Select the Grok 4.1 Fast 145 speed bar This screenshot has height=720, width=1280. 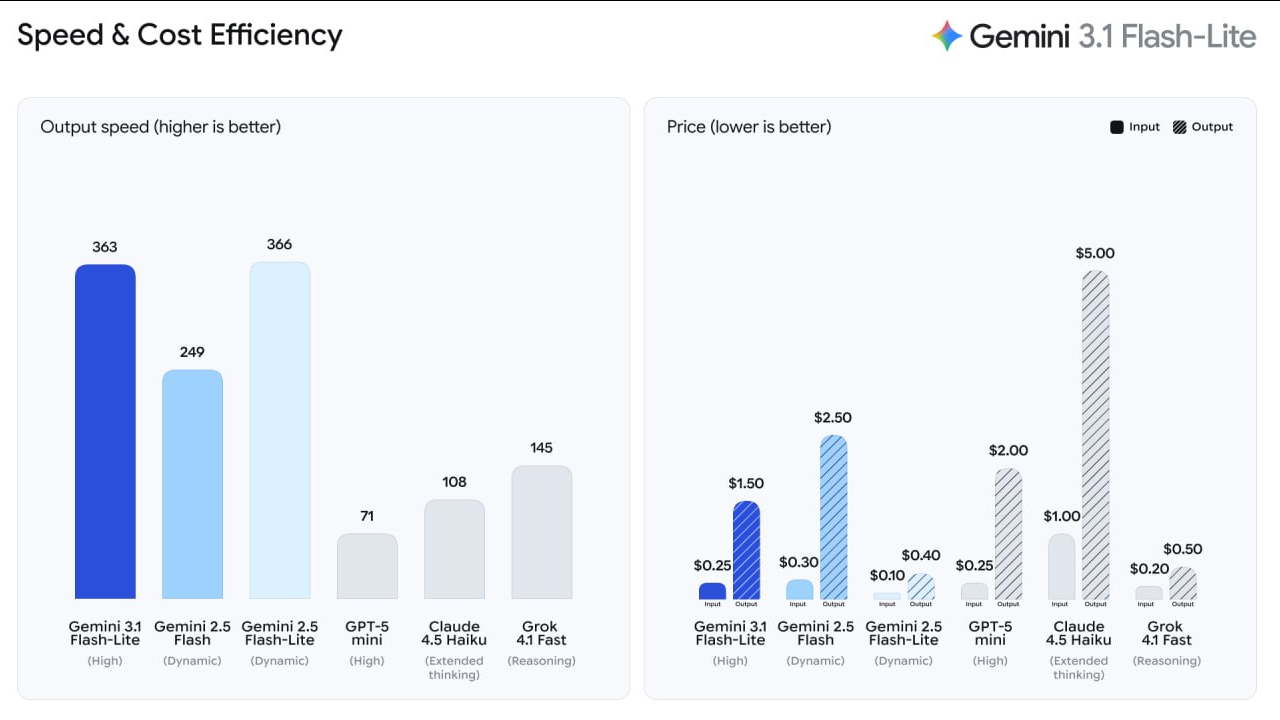pyautogui.click(x=542, y=532)
